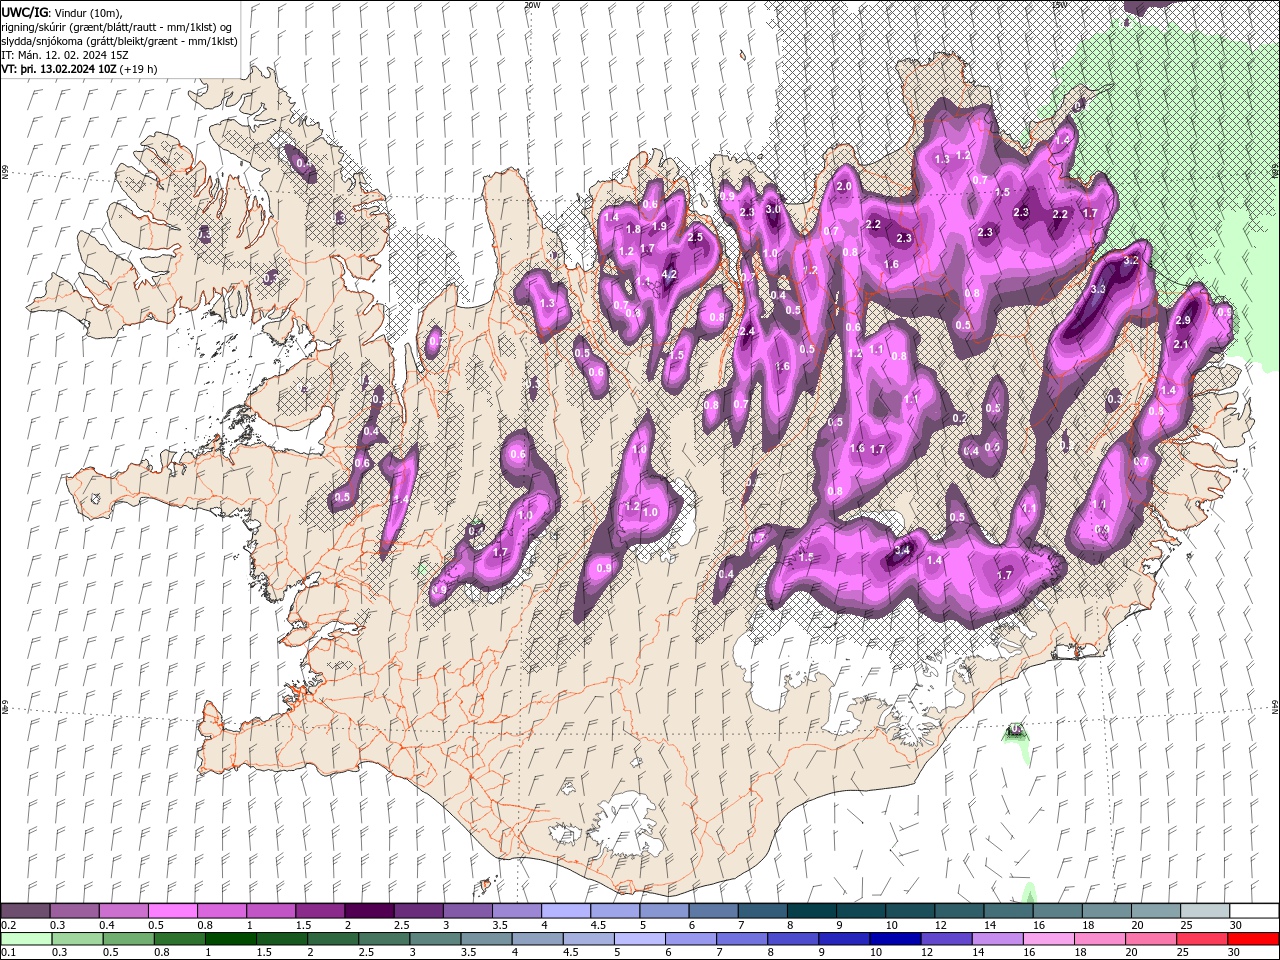This screenshot has width=1280, height=960.
Task: Click the 3.2 snowfall value on the map
Action: tap(1131, 260)
